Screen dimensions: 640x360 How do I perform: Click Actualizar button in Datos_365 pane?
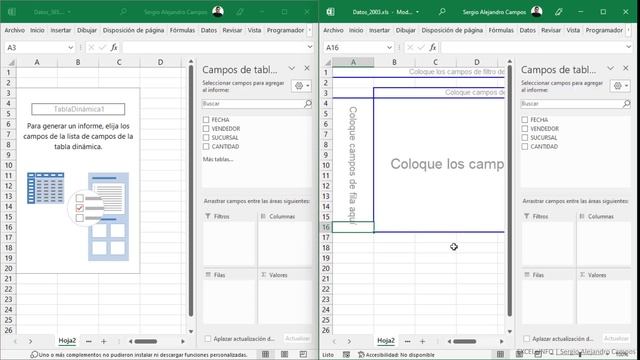pyautogui.click(x=298, y=338)
